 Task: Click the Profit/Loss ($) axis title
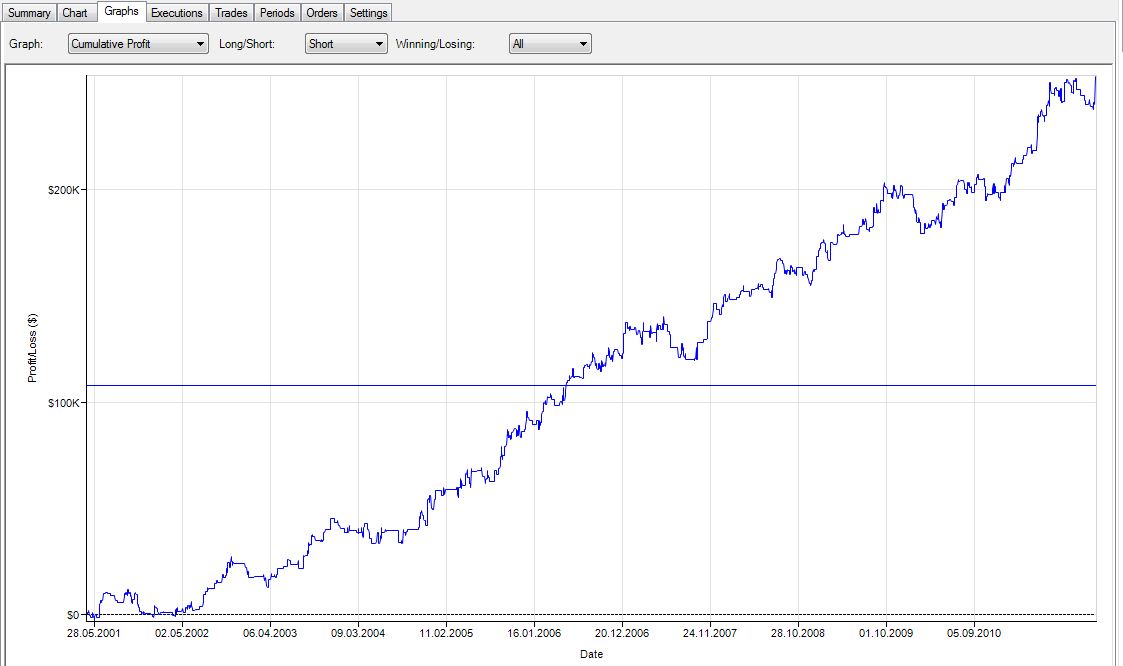[33, 348]
